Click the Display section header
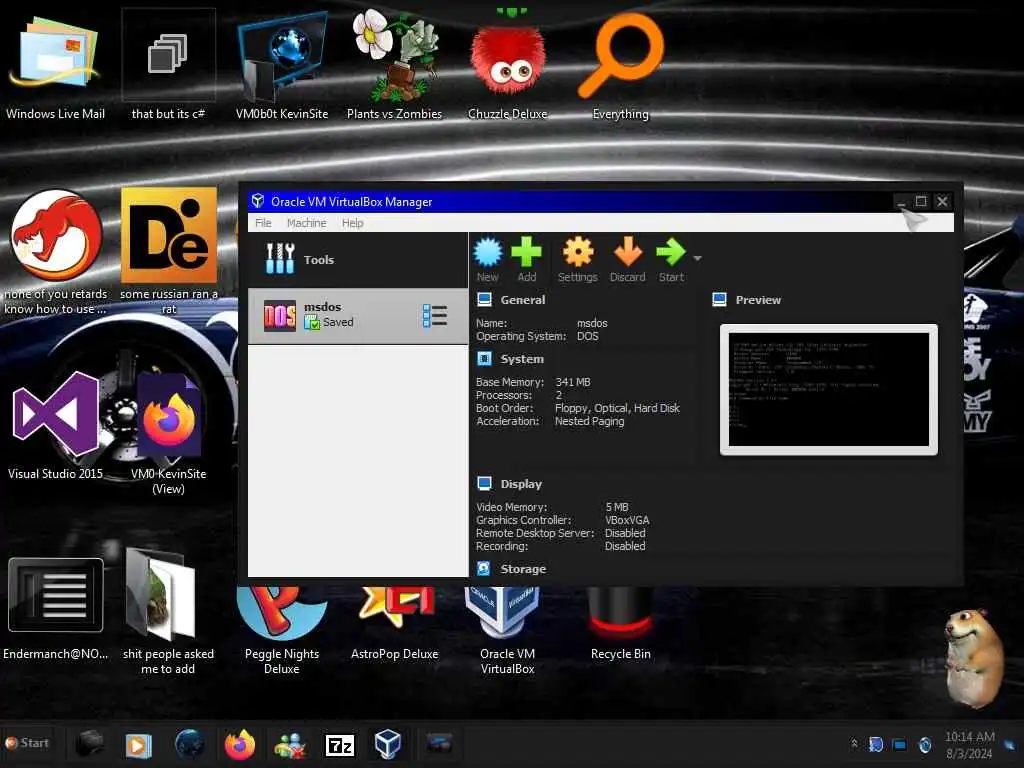Viewport: 1024px width, 768px height. pos(521,484)
